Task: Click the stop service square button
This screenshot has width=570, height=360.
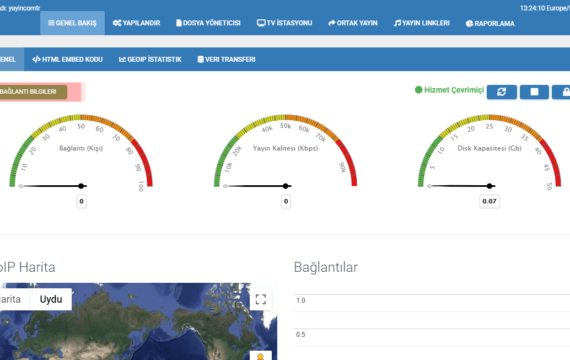Action: pos(534,92)
